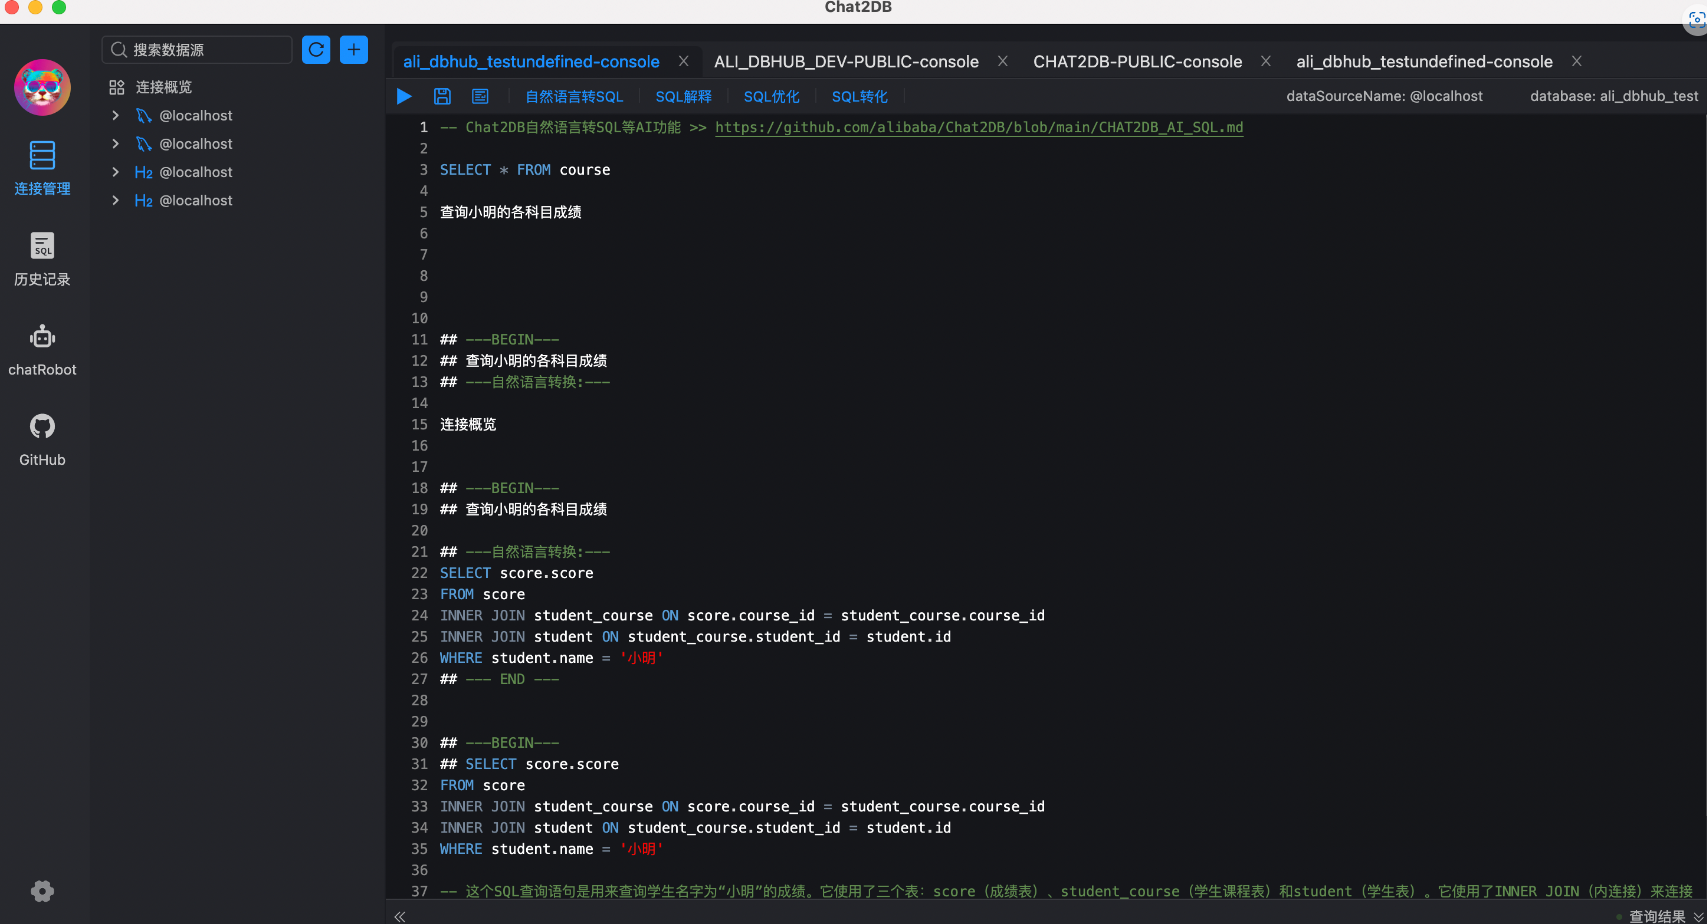Click the 搜索数据源 search field
1707x924 pixels.
[197, 49]
